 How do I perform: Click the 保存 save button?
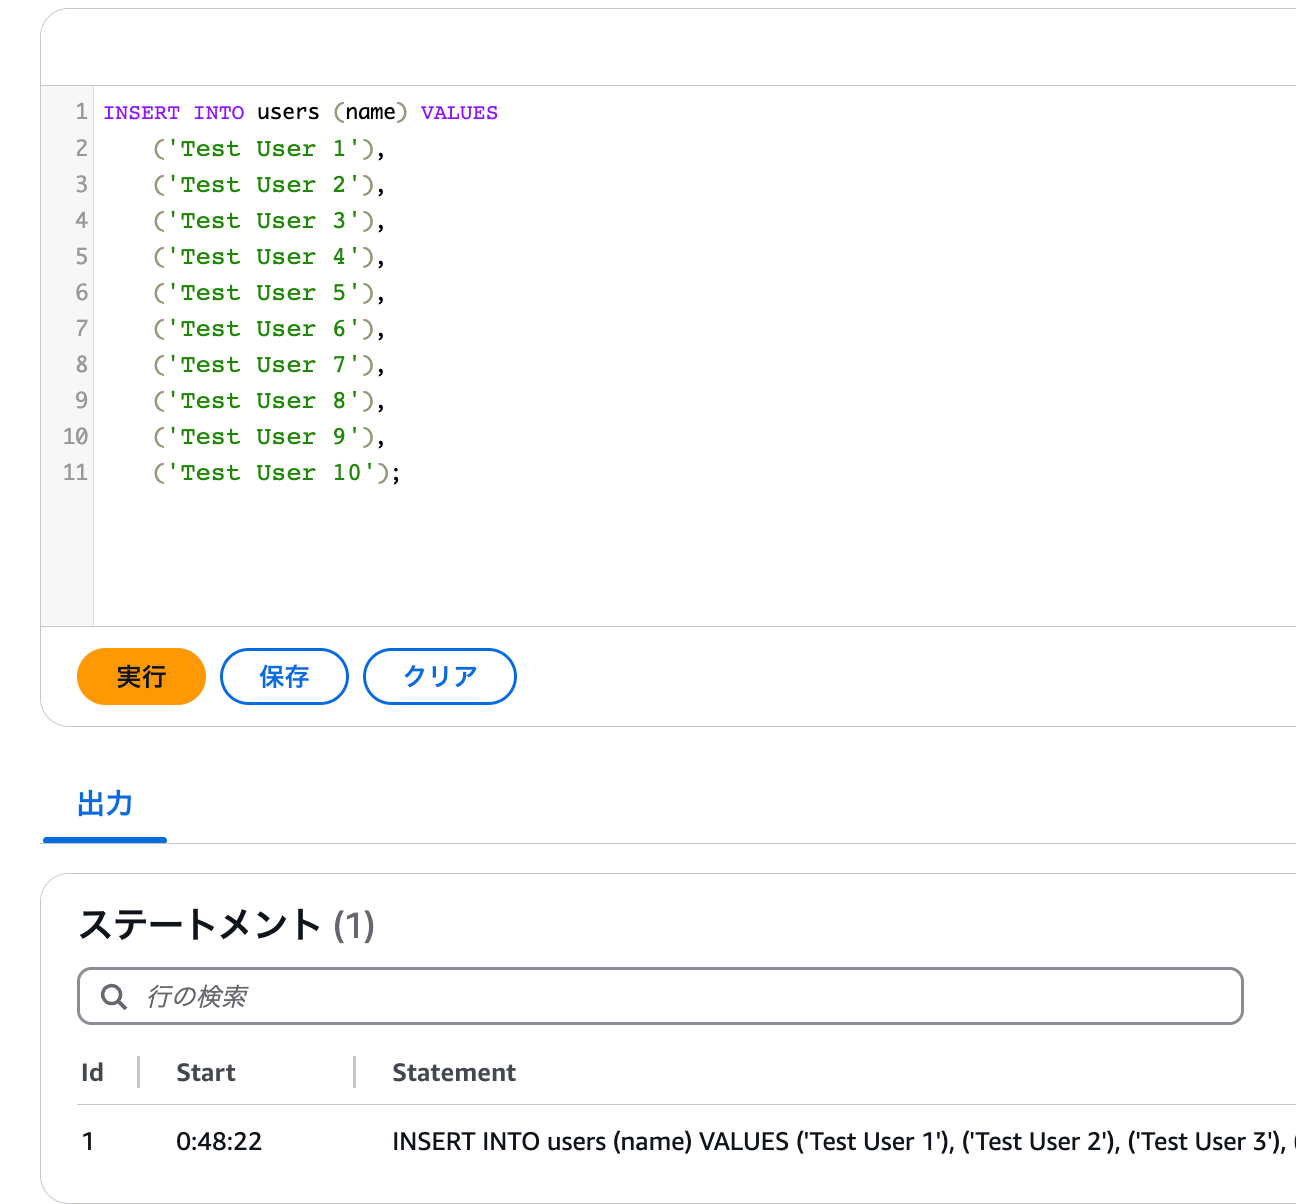pos(284,677)
